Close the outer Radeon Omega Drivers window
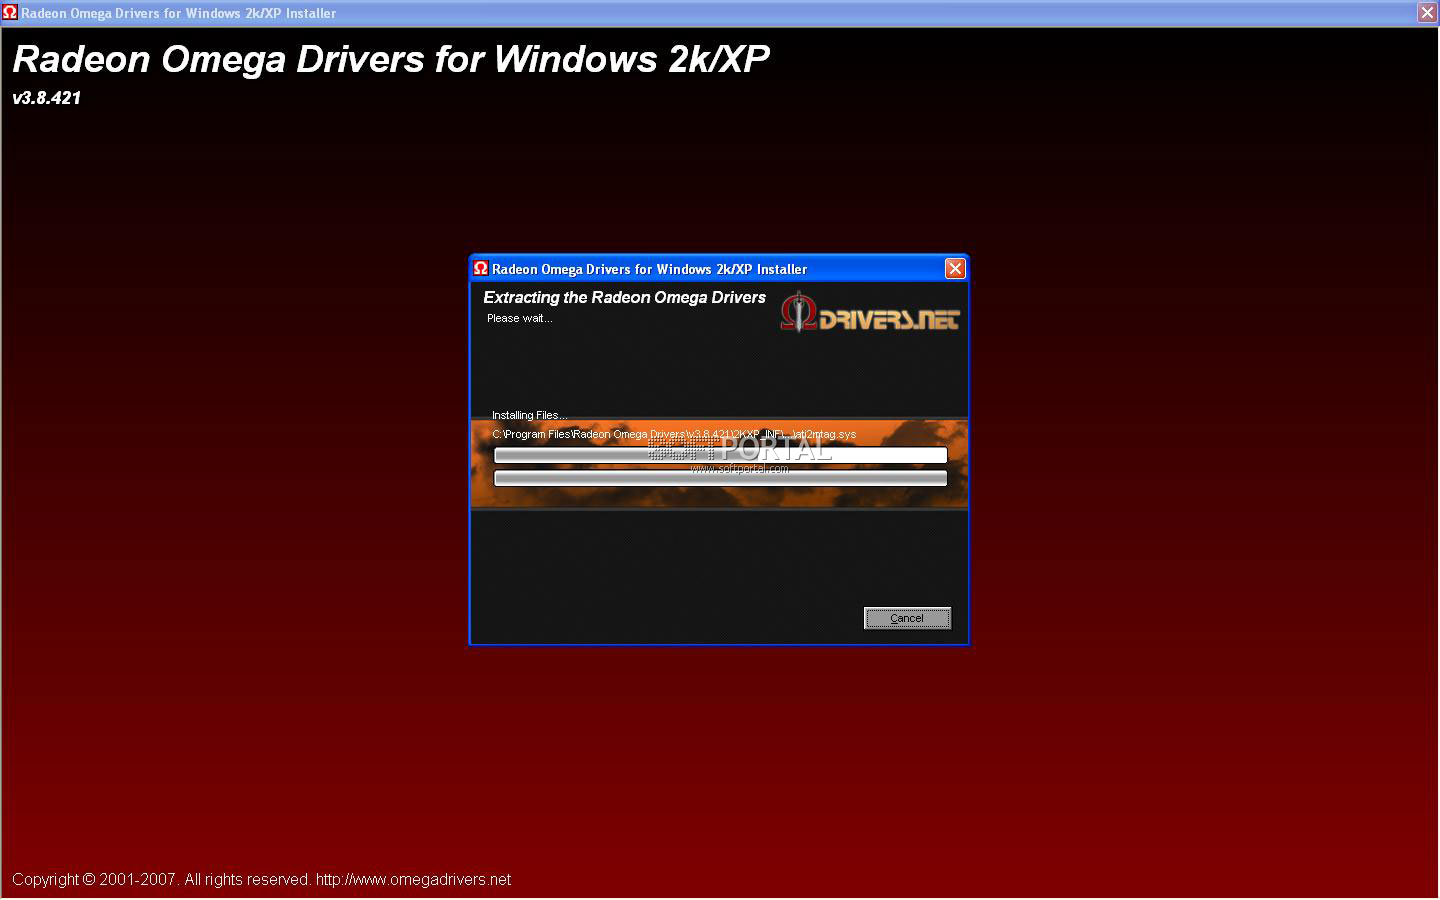The width and height of the screenshot is (1440, 900). click(1427, 12)
